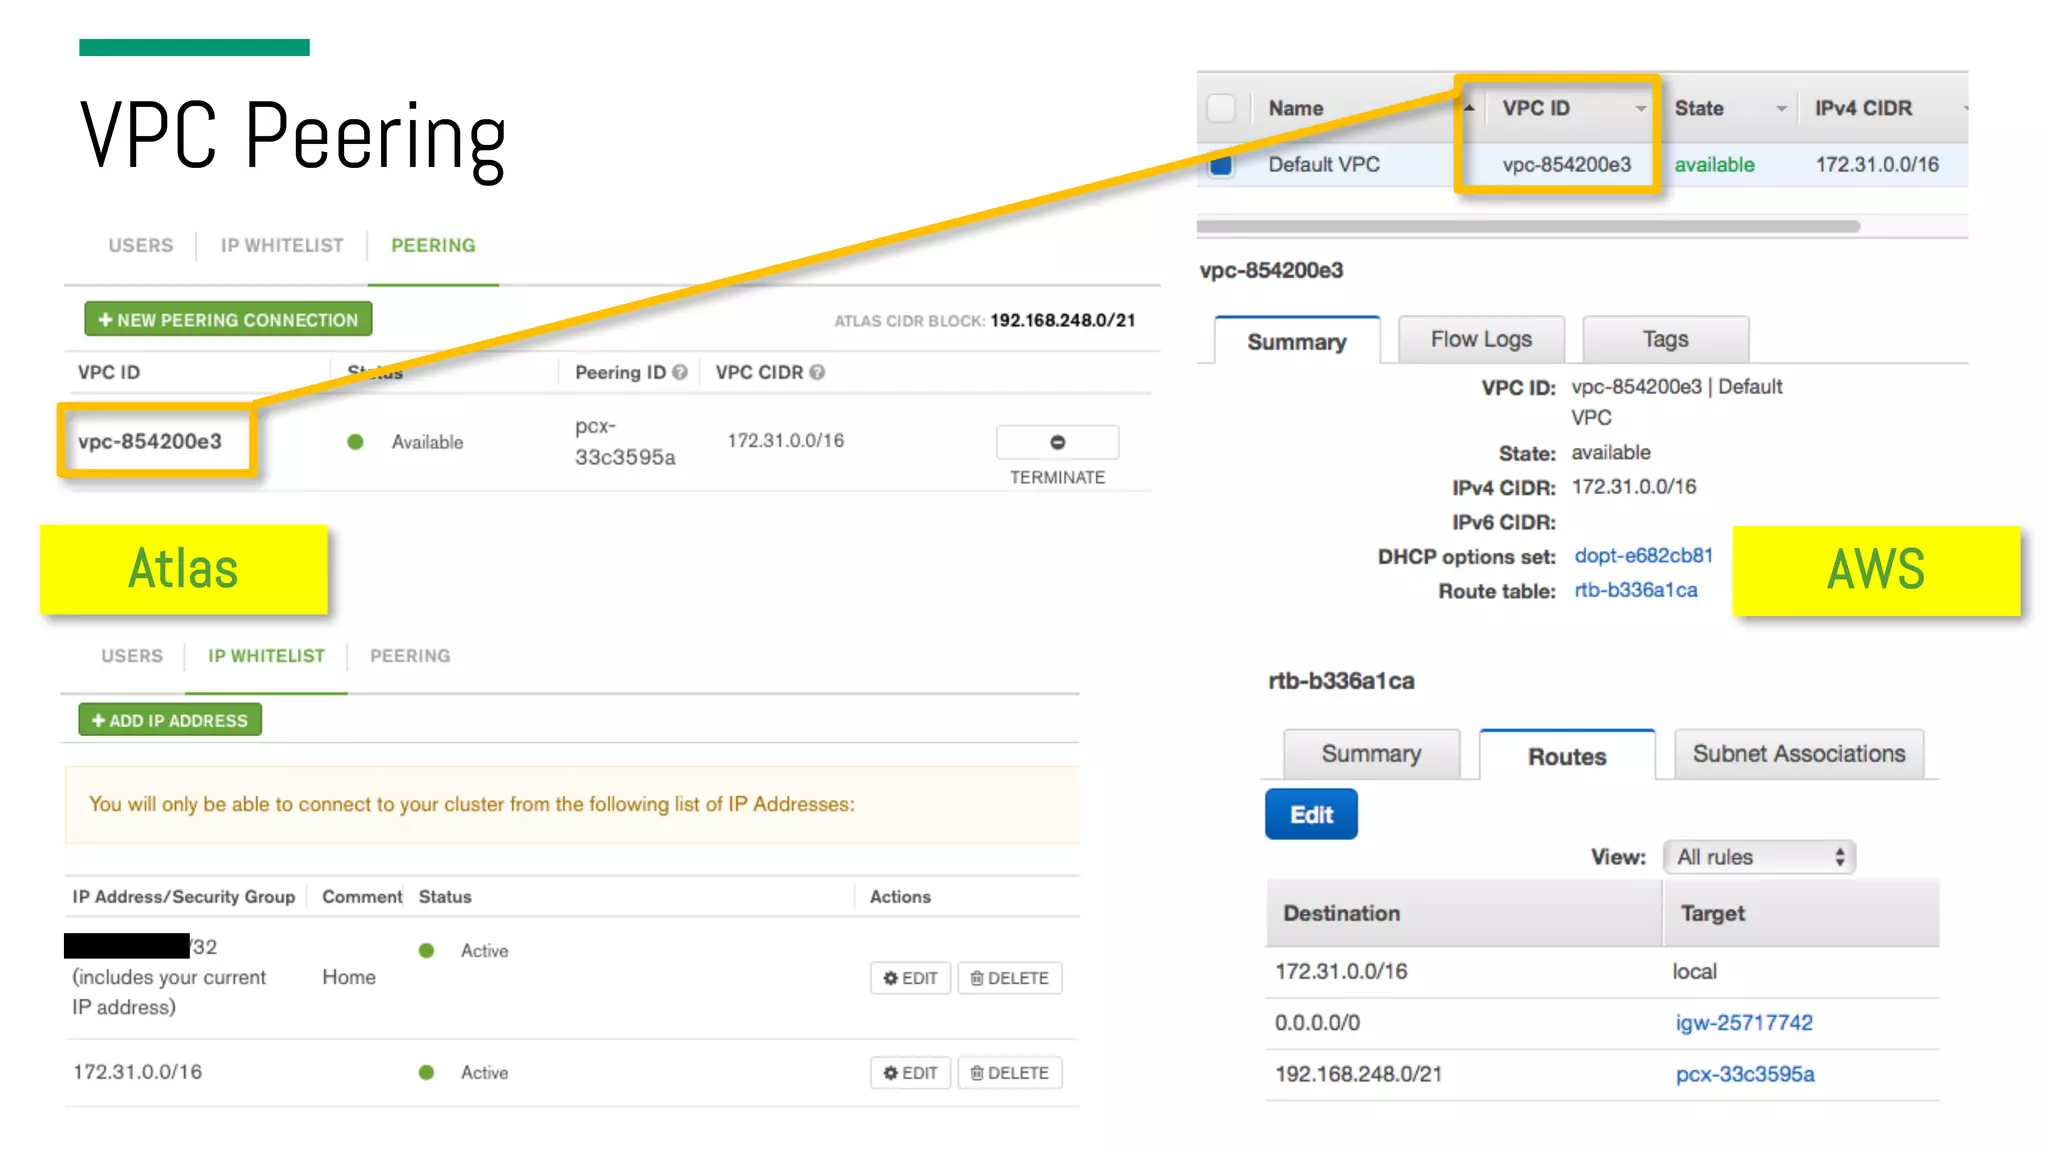Open USERS tab in upper Atlas panel
Viewport: 2048px width, 1152px height.
(141, 245)
